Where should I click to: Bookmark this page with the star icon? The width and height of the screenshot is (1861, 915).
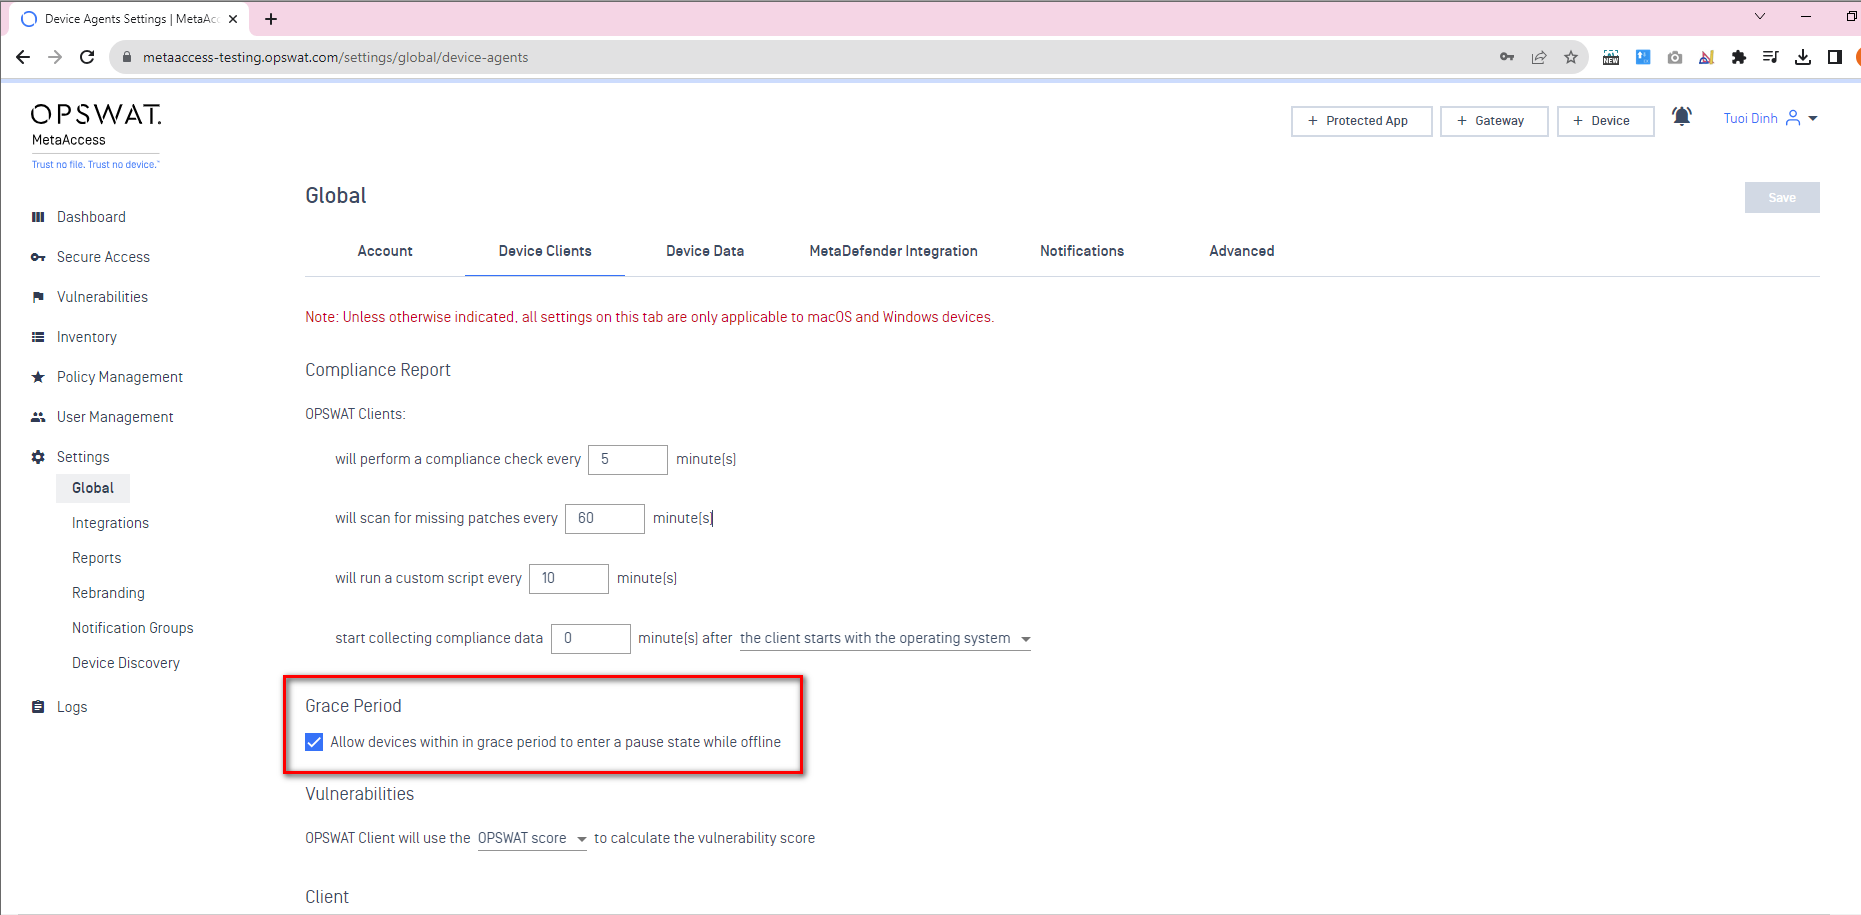click(x=1571, y=57)
